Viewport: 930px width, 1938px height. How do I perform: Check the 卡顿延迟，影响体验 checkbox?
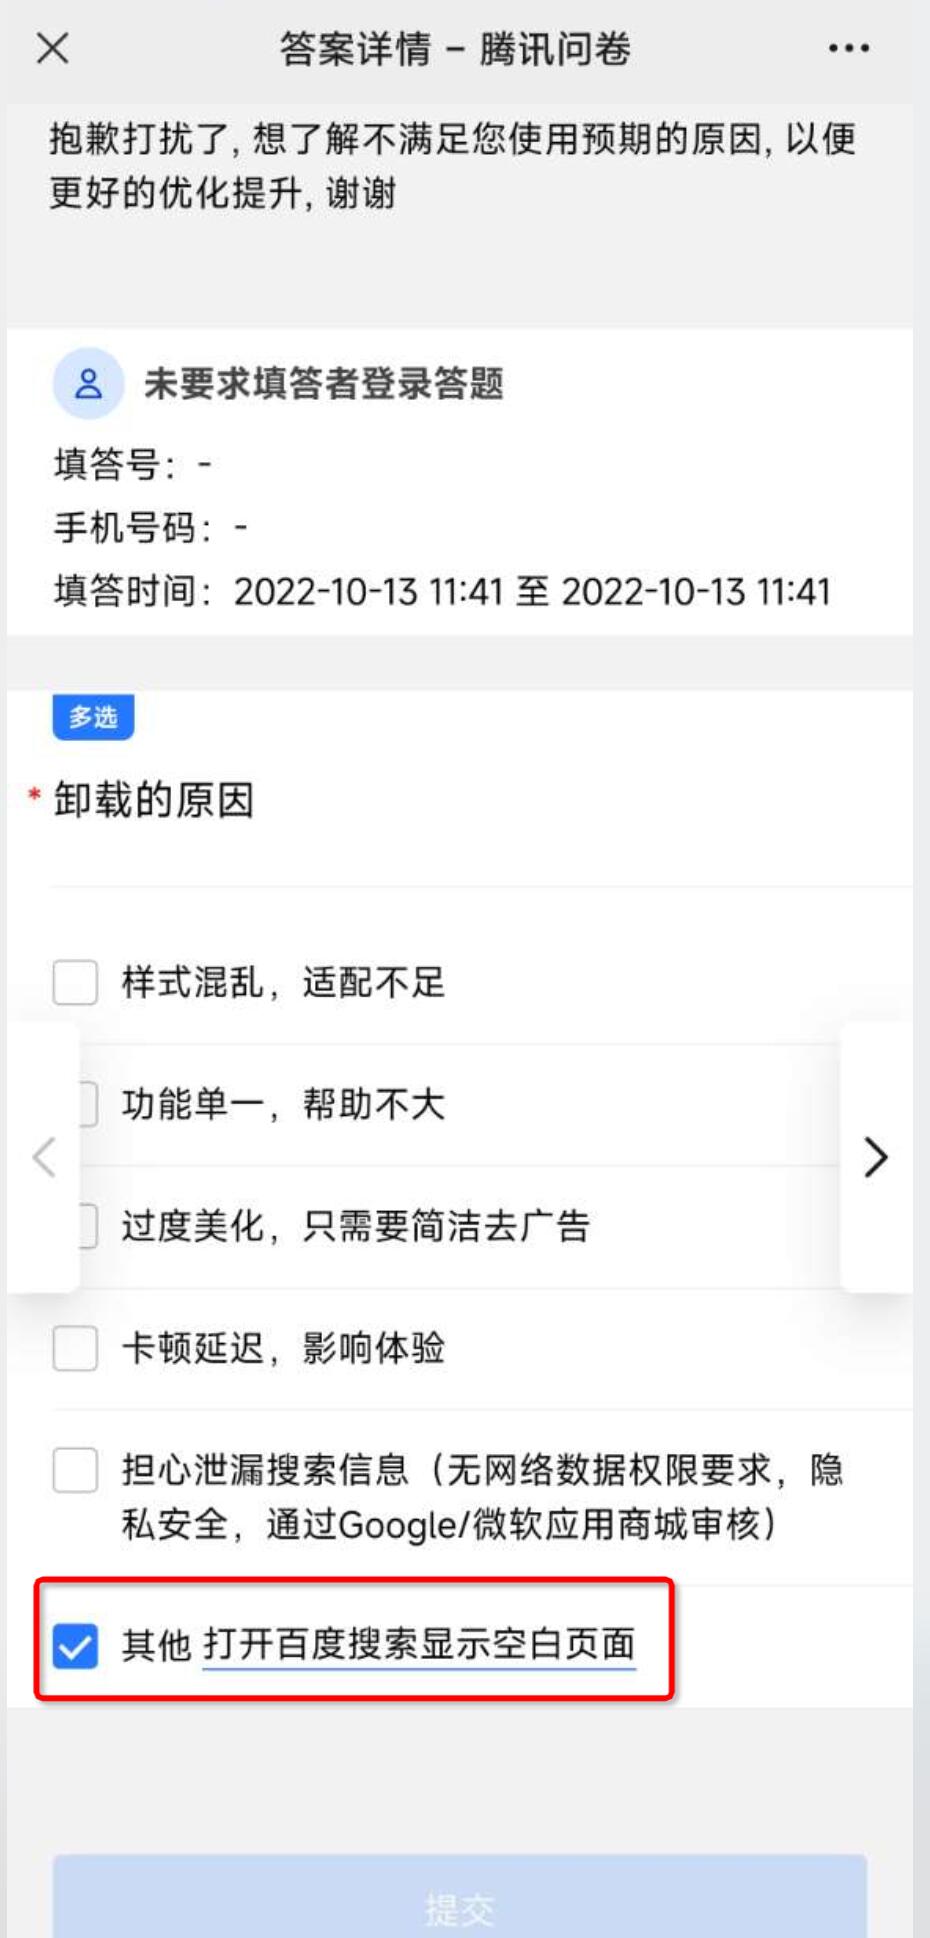(x=75, y=1348)
